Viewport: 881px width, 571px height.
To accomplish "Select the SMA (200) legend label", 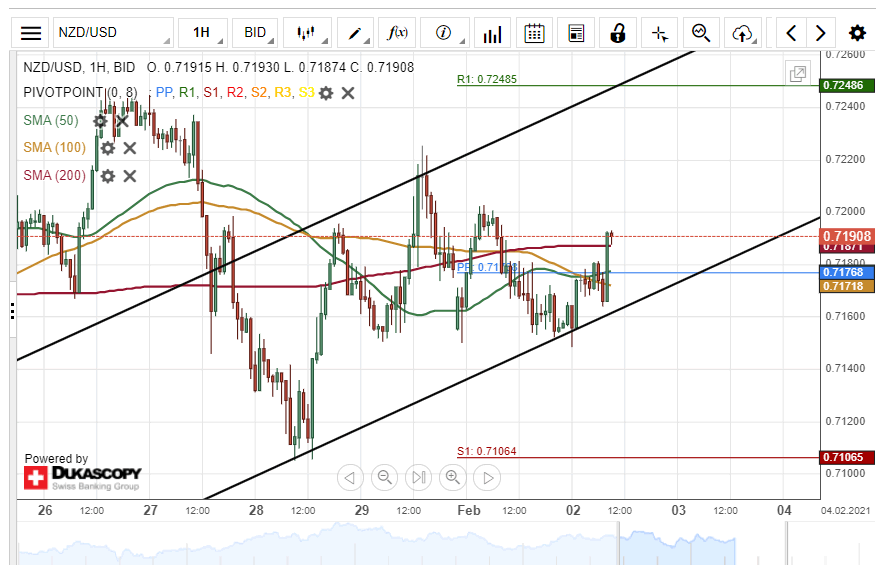I will 55,175.
